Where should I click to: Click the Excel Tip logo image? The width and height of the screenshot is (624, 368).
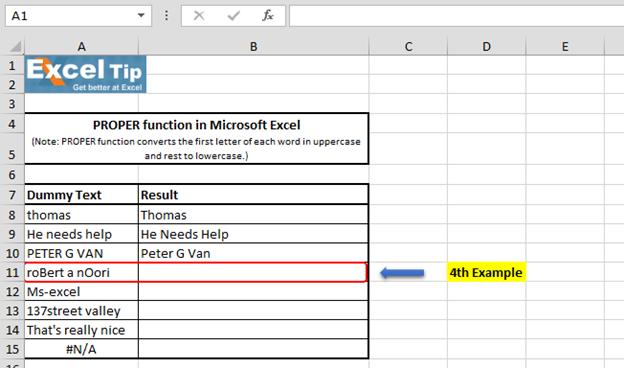click(x=86, y=74)
